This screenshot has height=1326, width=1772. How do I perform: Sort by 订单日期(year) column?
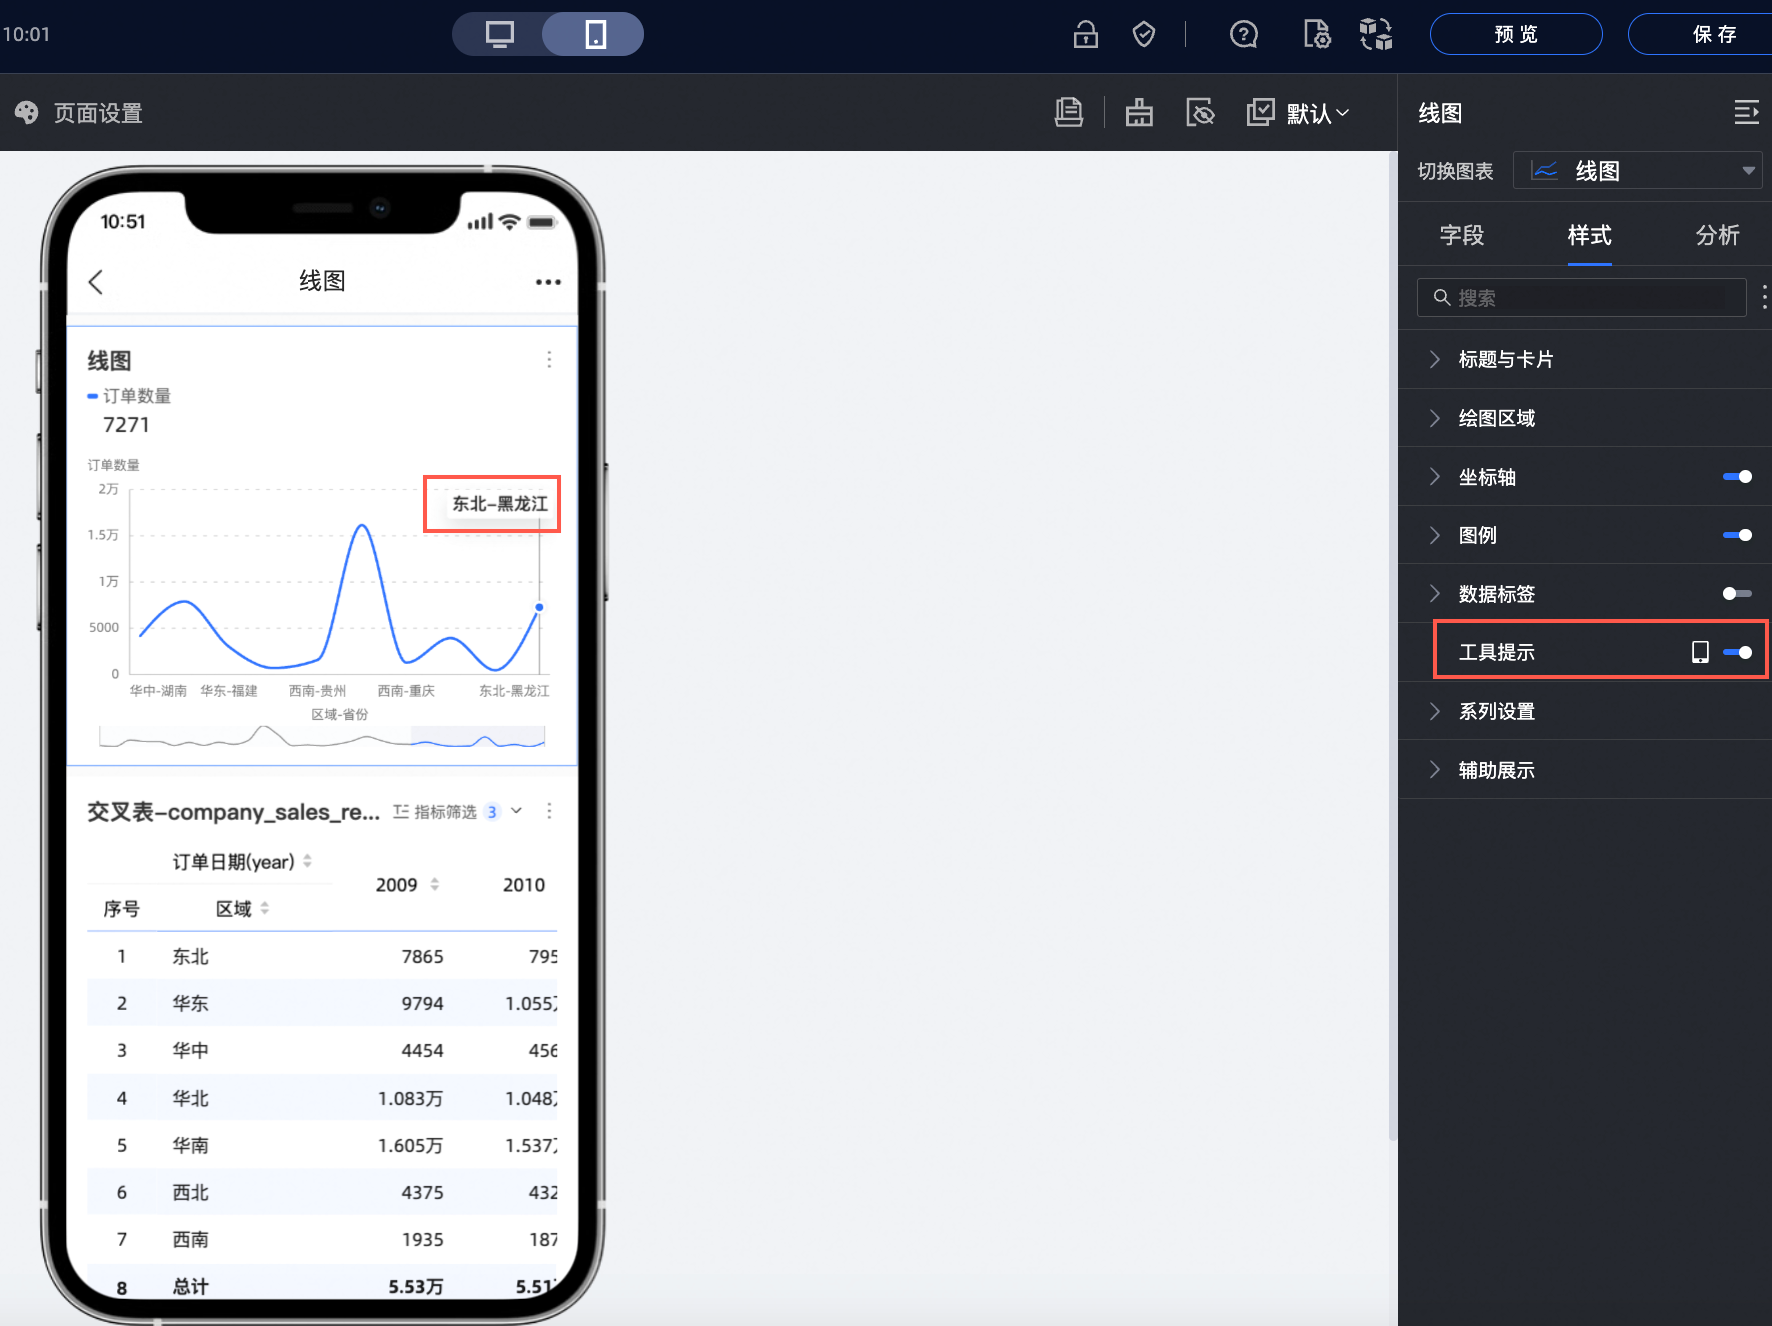307,861
